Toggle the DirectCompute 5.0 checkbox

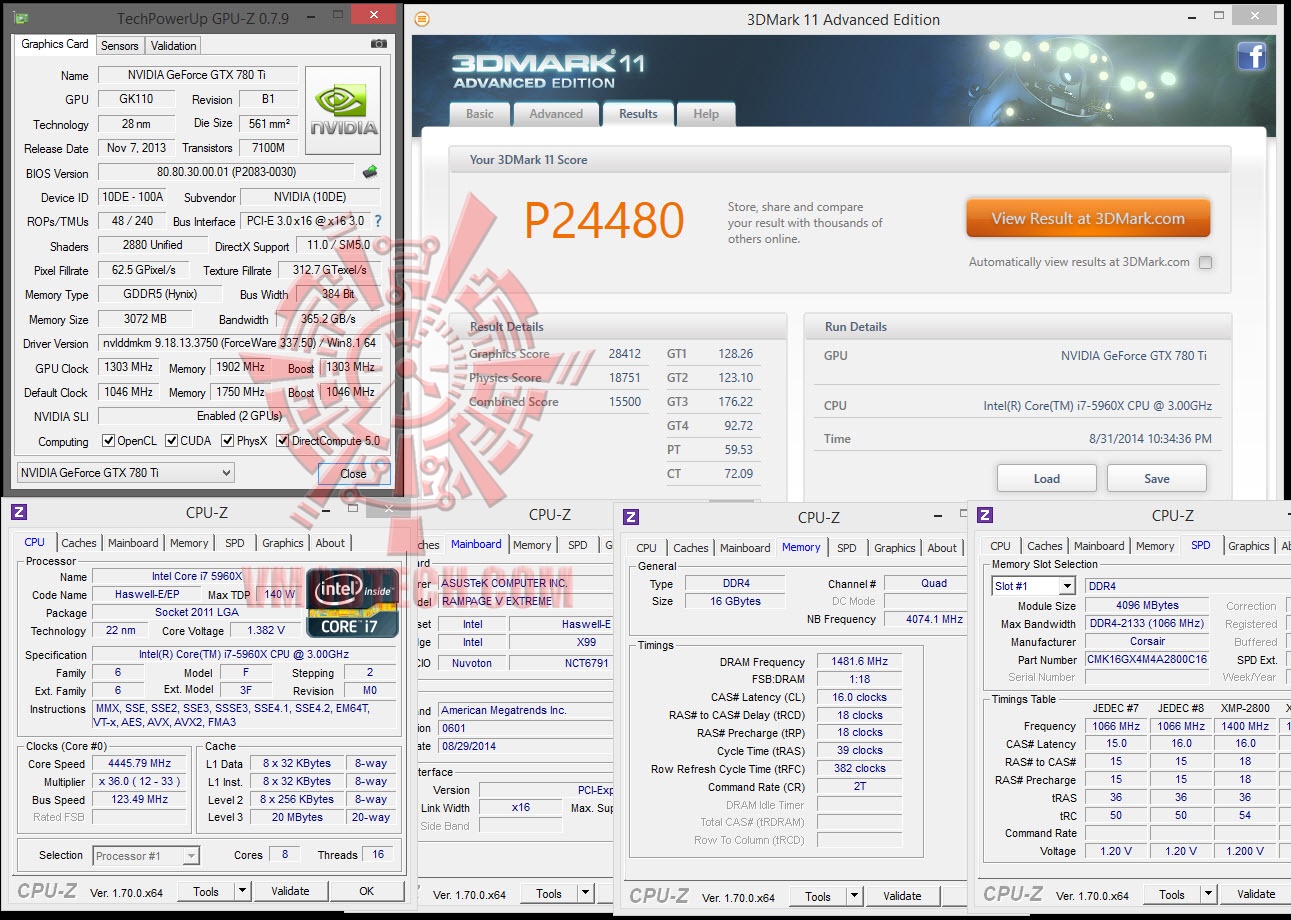click(x=283, y=441)
